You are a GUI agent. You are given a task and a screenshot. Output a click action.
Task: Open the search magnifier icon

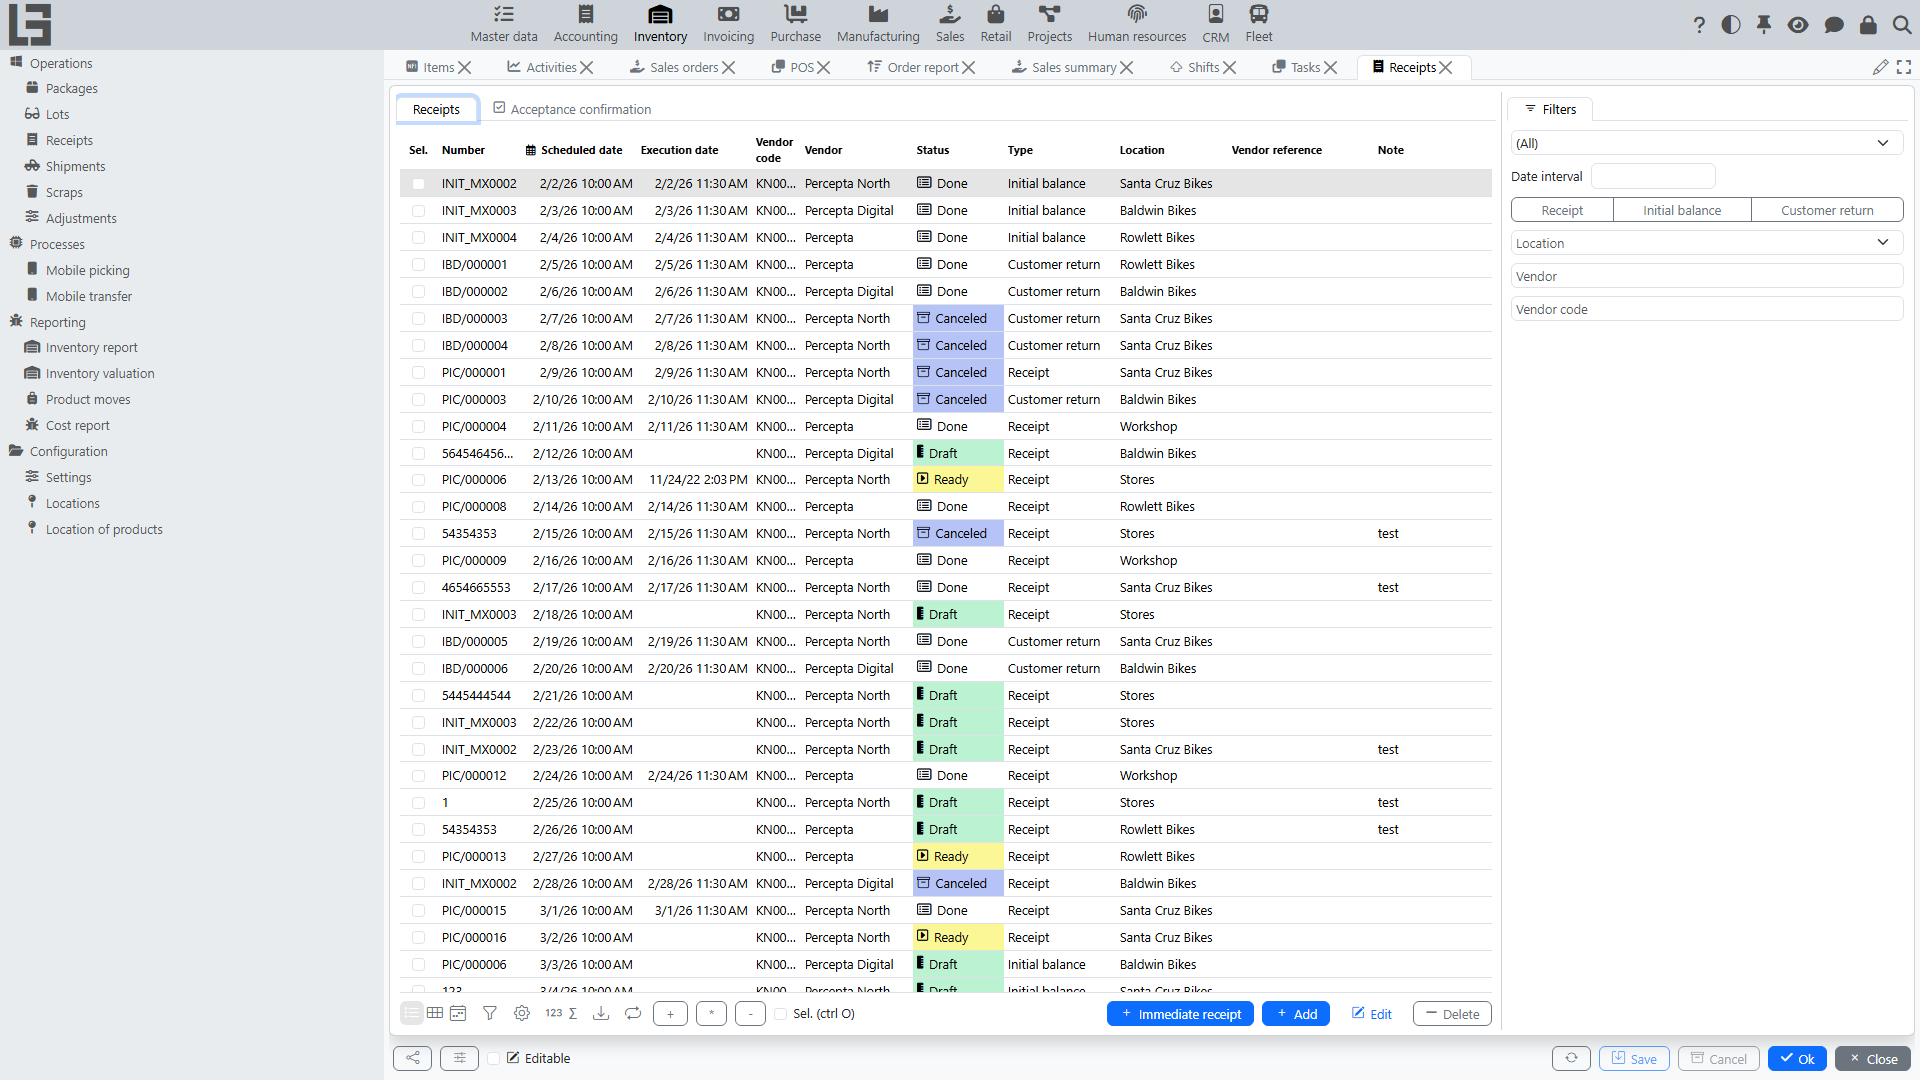[1902, 25]
